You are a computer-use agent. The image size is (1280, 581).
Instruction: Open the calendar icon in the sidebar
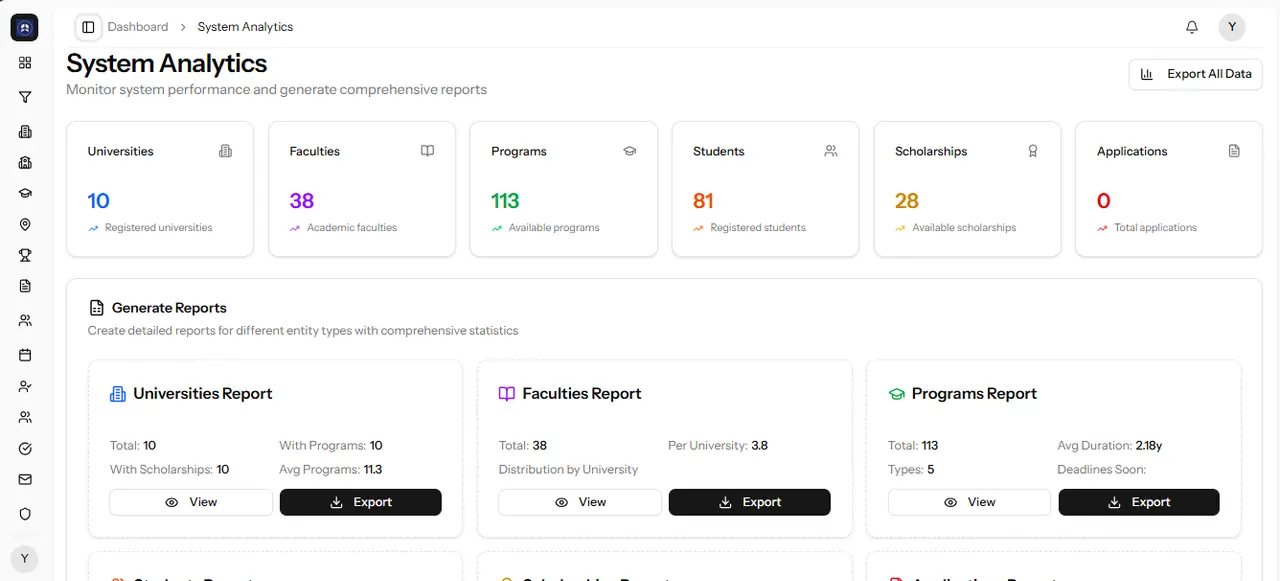click(25, 355)
